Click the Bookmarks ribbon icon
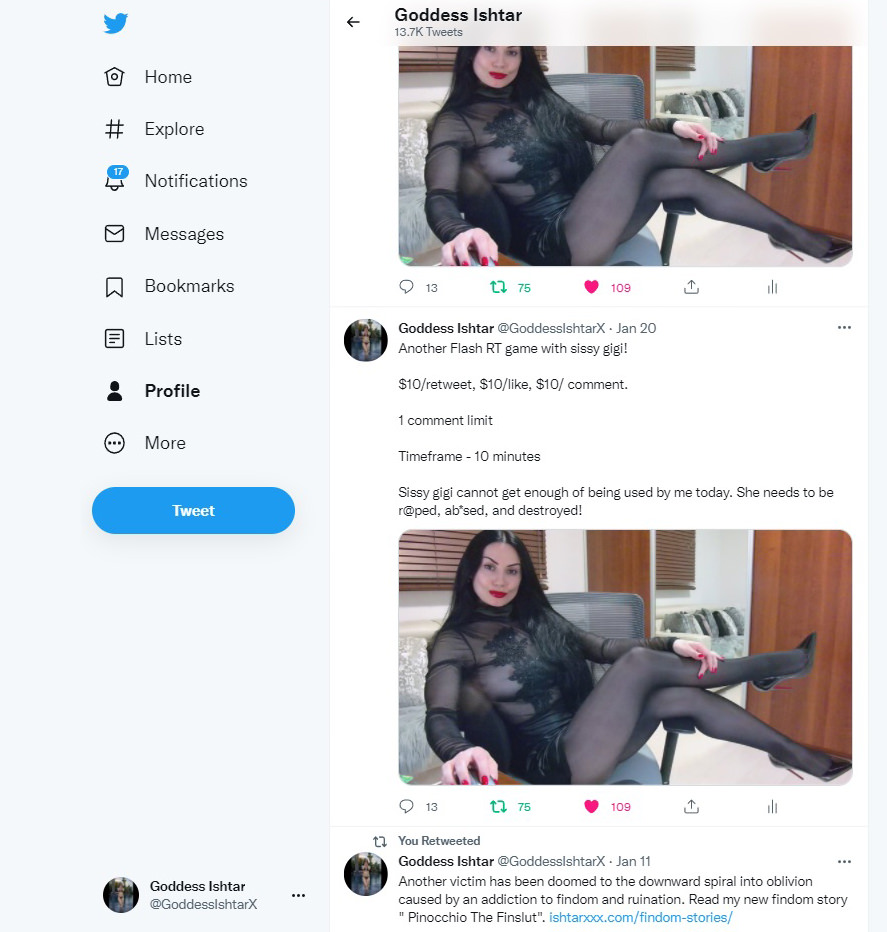The height and width of the screenshot is (932, 887). click(114, 286)
